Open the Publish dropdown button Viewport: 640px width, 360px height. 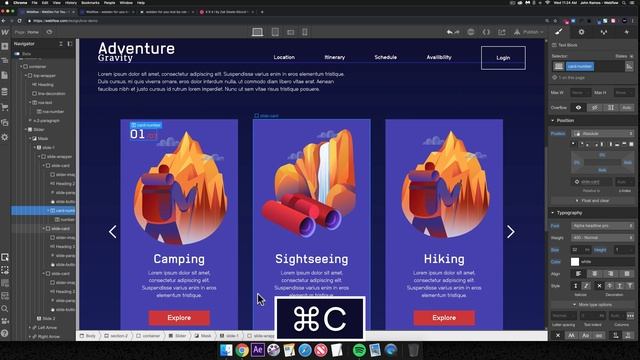[x=529, y=32]
